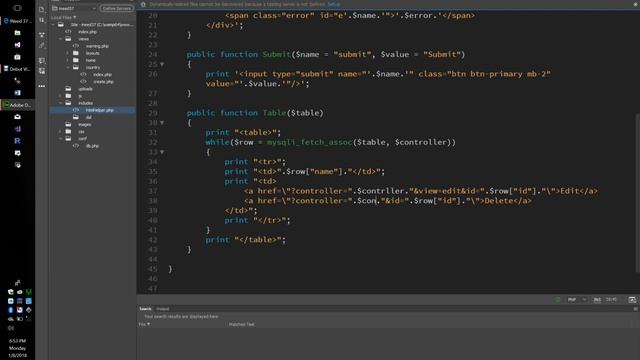Open the site selector dropdown
This screenshot has height=360, width=640.
[74, 8]
